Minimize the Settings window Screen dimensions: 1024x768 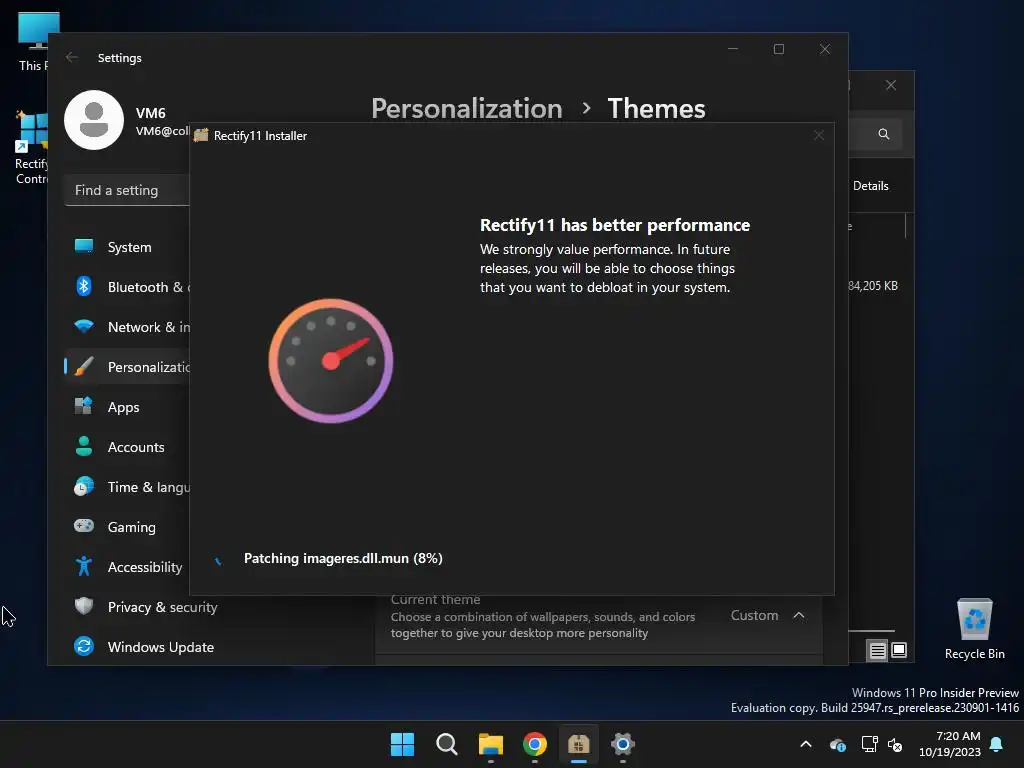(733, 49)
